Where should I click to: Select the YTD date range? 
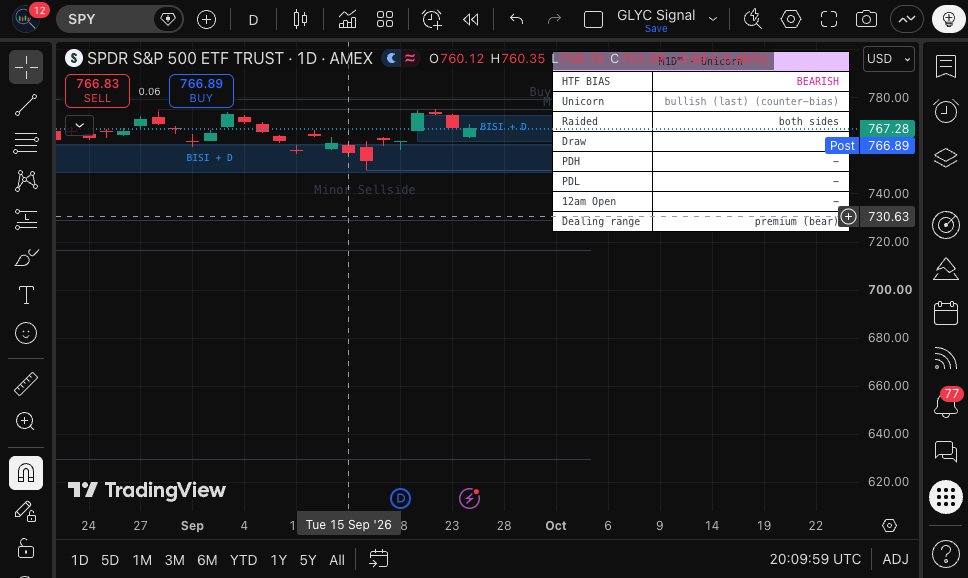click(x=243, y=560)
